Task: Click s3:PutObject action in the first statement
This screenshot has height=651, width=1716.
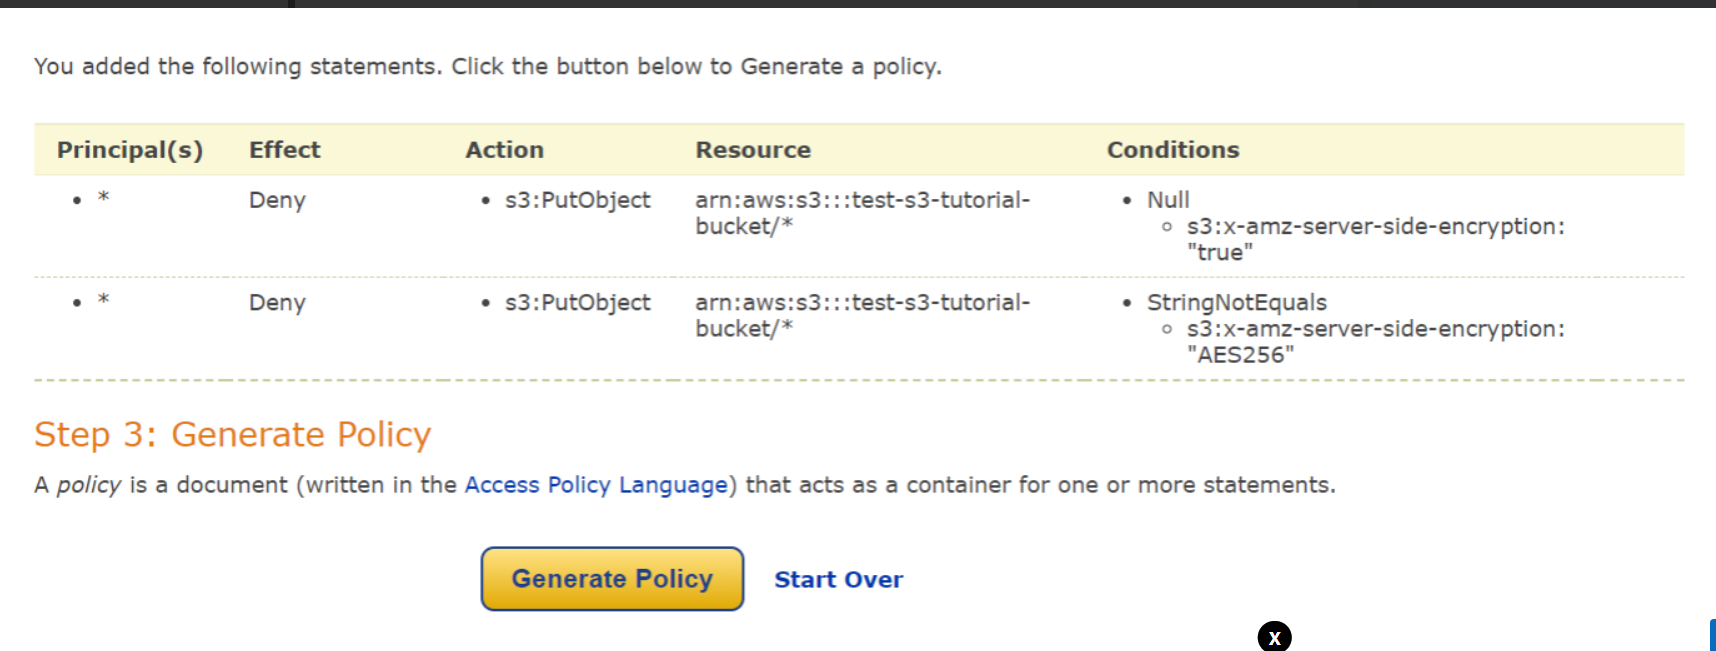Action: point(577,200)
